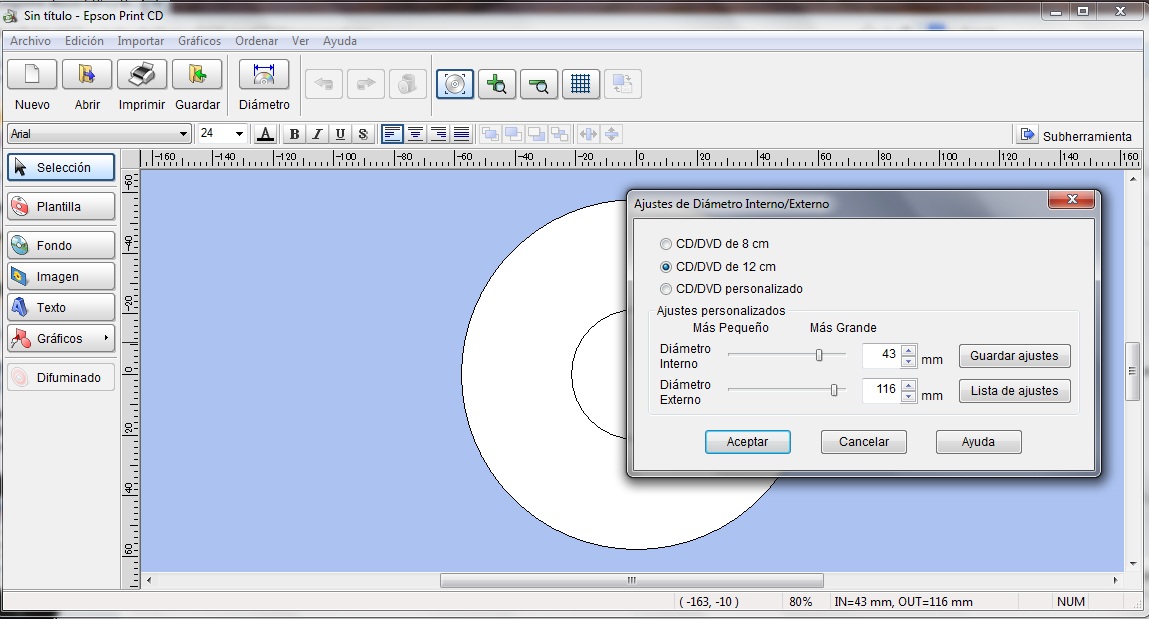This screenshot has width=1149, height=619.
Task: Align text to the left
Action: (392, 133)
